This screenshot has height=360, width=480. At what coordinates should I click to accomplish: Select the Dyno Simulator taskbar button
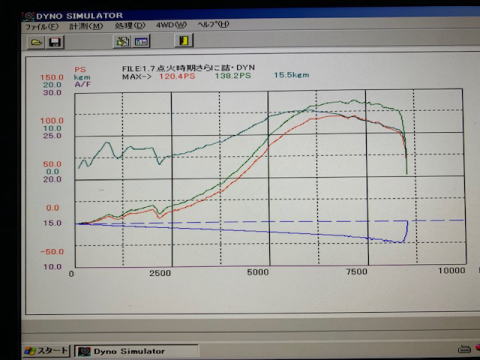137,351
